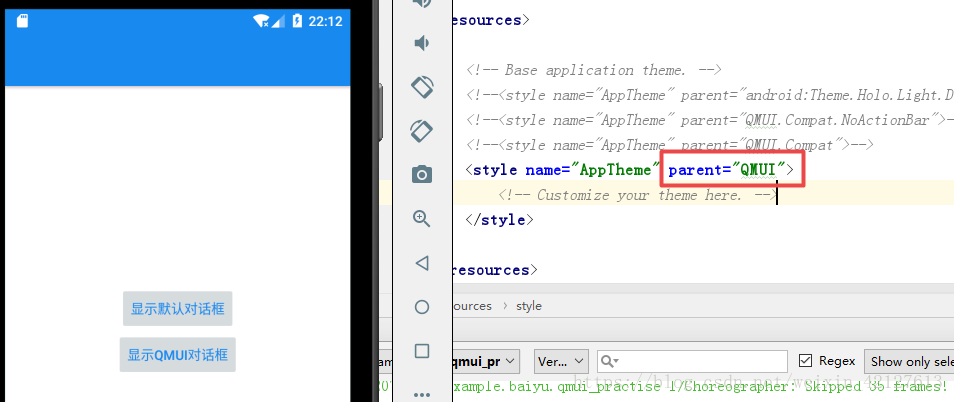The height and width of the screenshot is (402, 954).
Task: Open the log level 'Ver...' dropdown
Action: (561, 361)
